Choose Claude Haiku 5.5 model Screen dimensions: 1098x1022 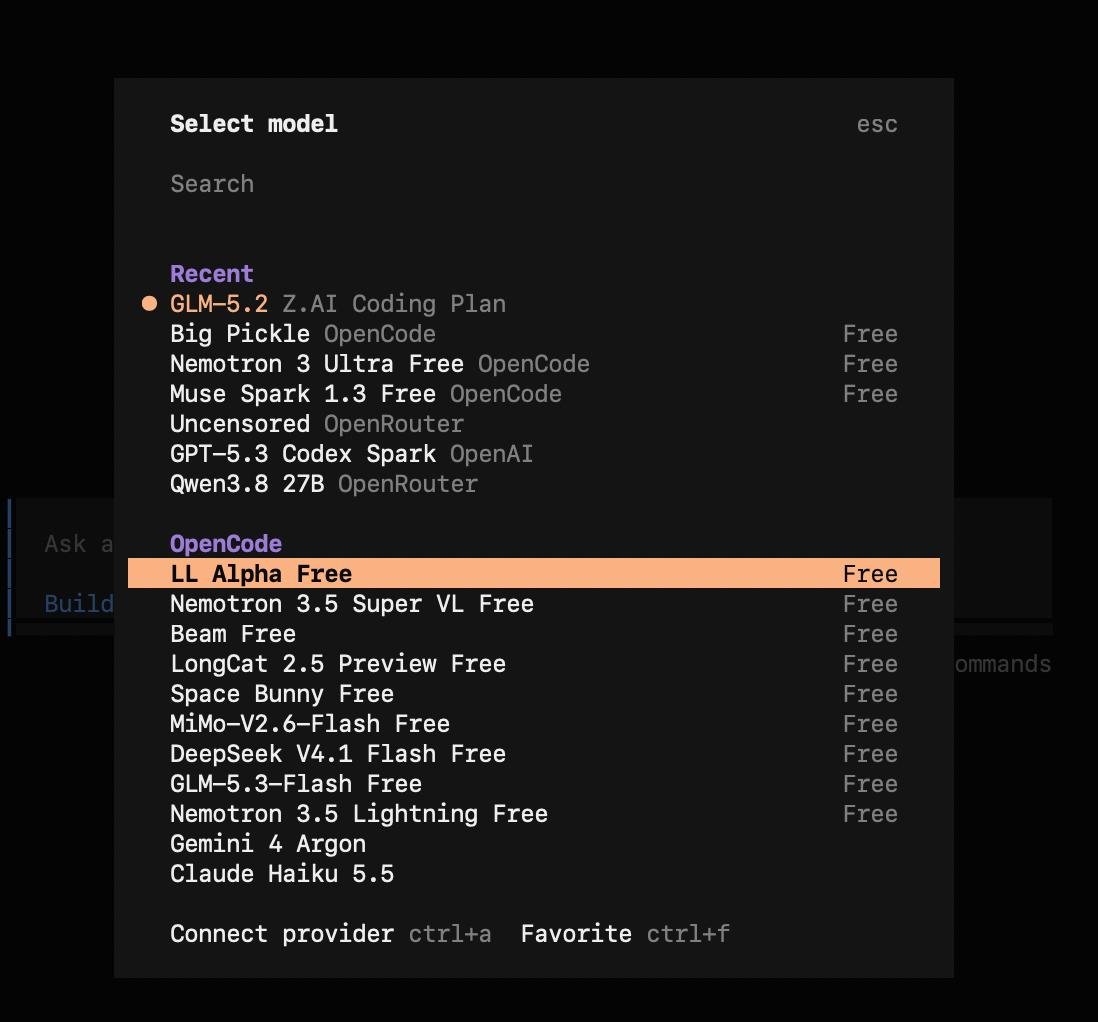click(x=534, y=875)
